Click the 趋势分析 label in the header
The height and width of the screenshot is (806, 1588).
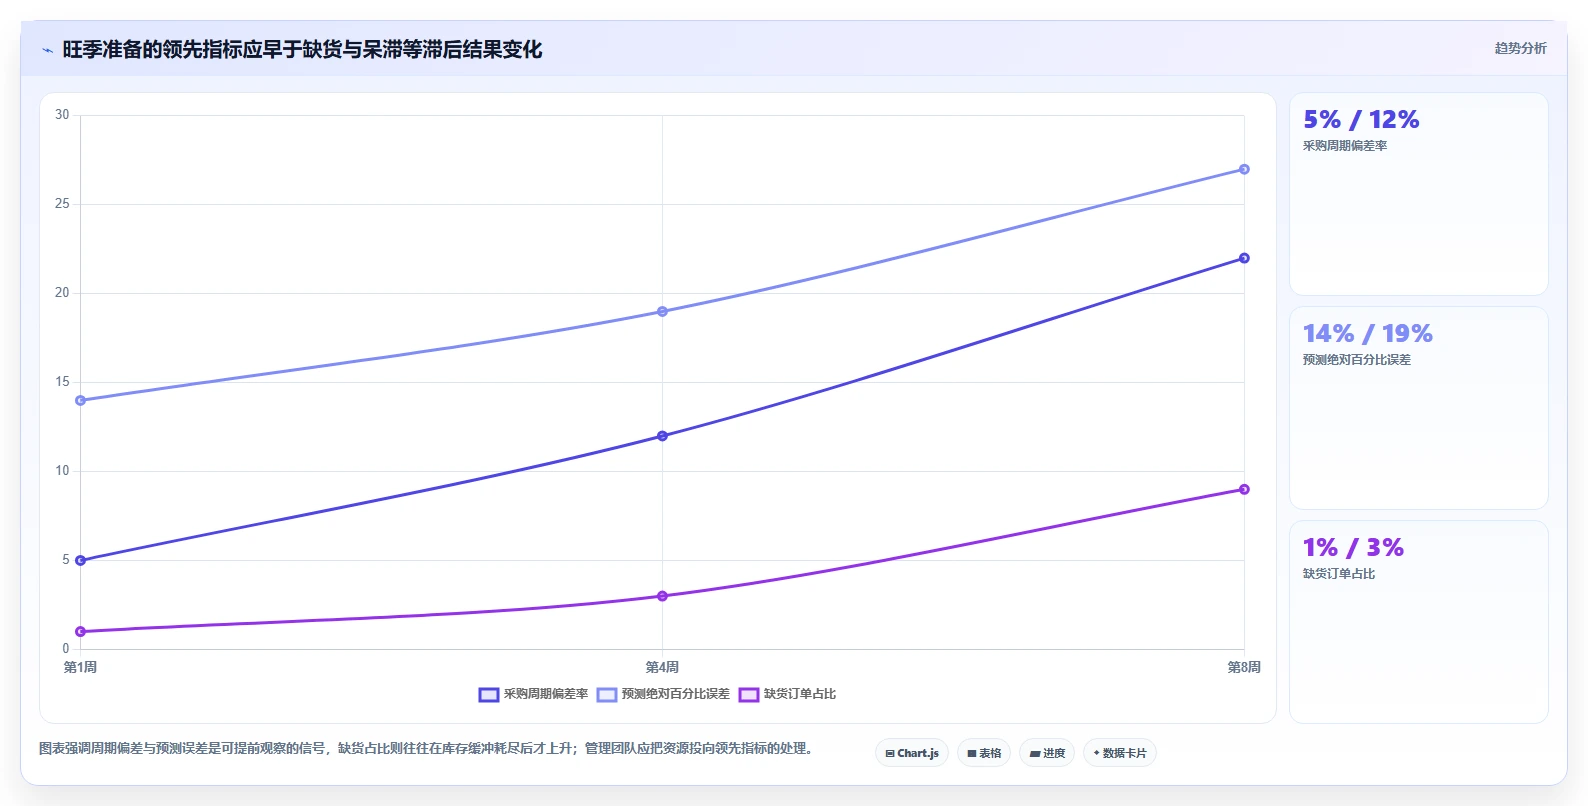pyautogui.click(x=1520, y=48)
